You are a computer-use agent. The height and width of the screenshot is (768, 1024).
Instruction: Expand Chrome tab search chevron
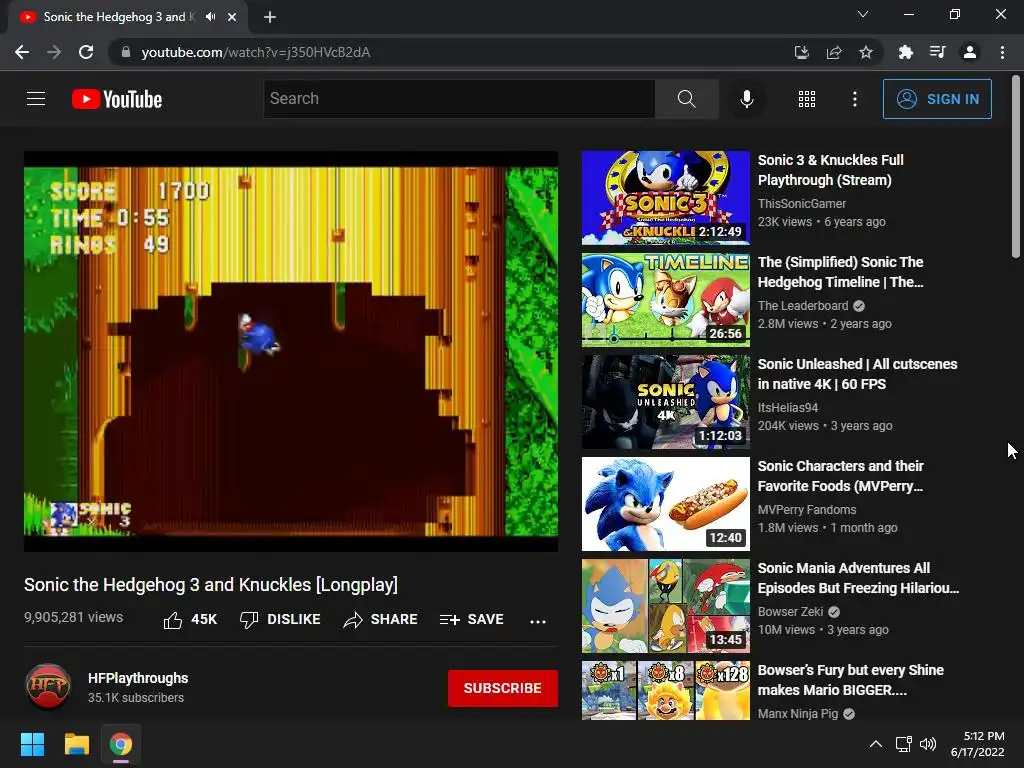863,14
